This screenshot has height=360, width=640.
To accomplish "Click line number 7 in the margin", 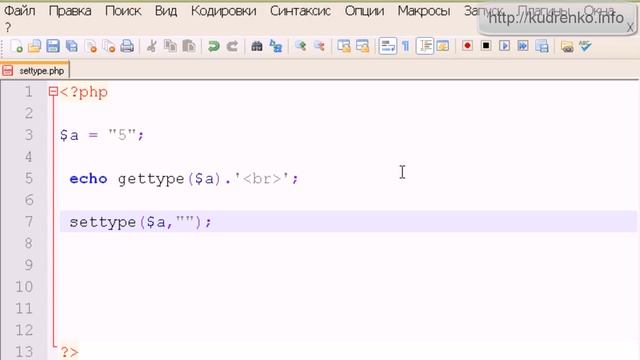I will pyautogui.click(x=28, y=222).
